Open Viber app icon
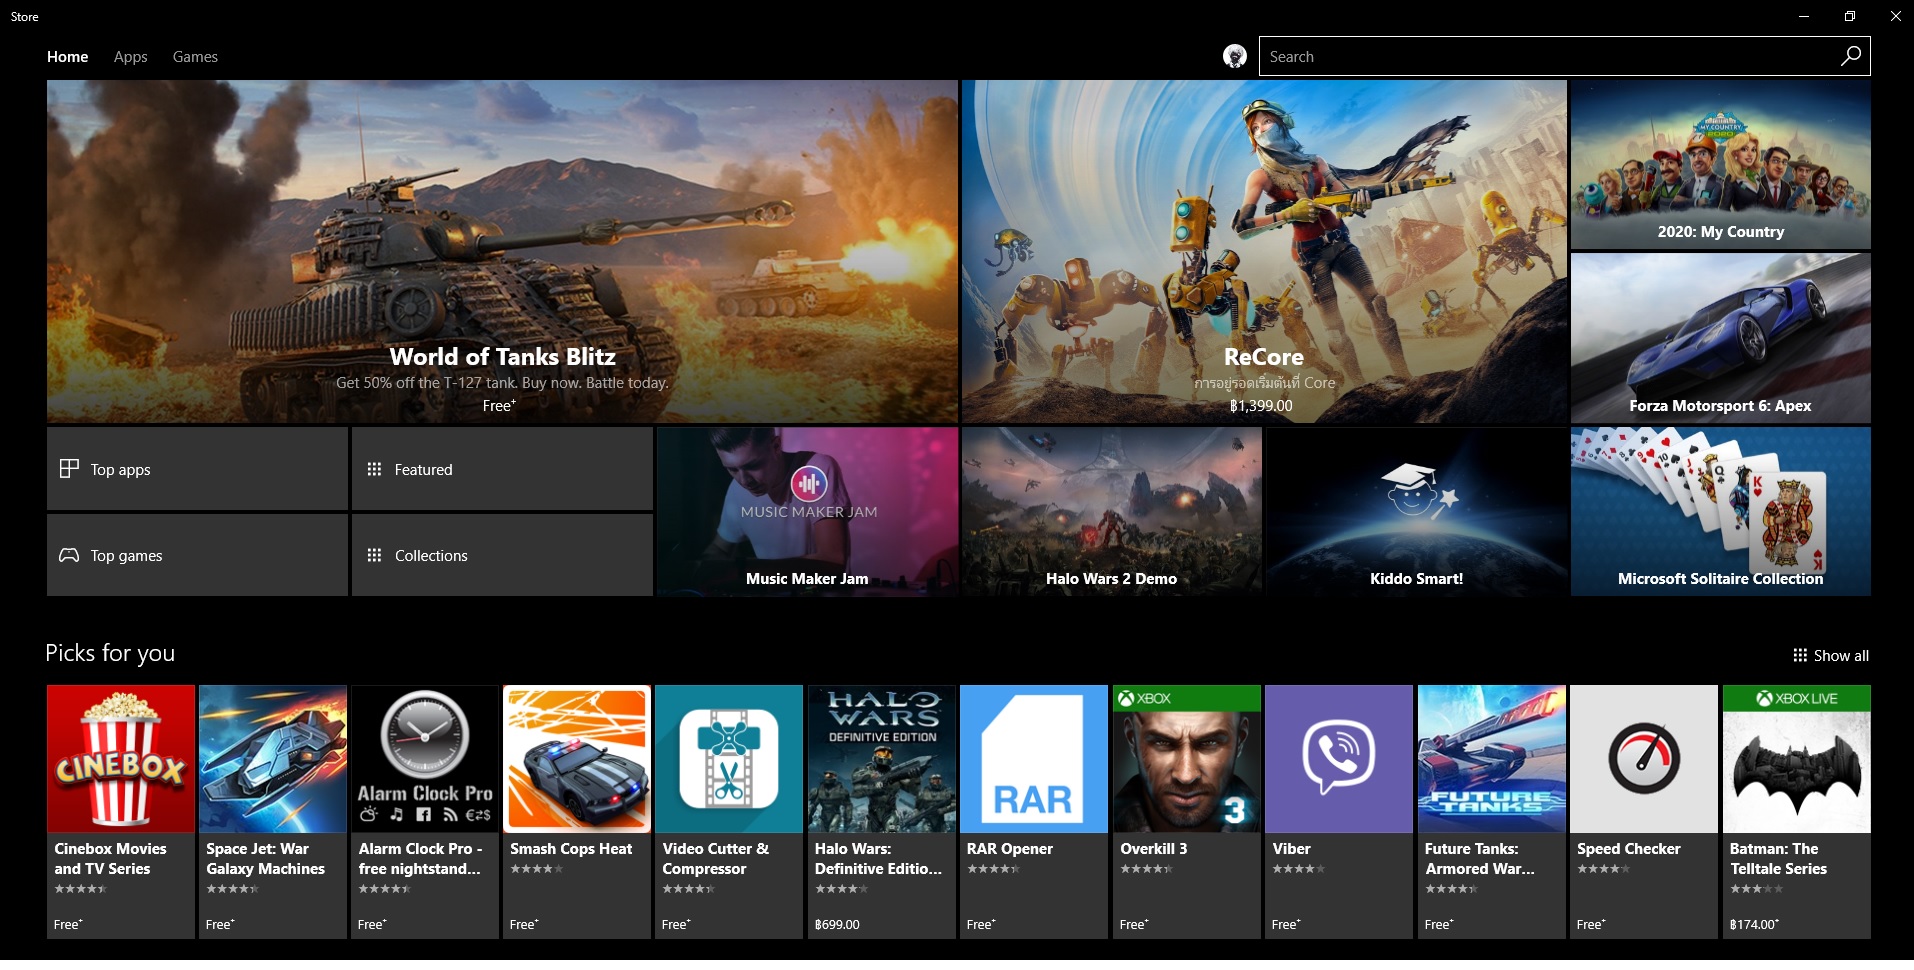The height and width of the screenshot is (970, 1914). pyautogui.click(x=1339, y=758)
